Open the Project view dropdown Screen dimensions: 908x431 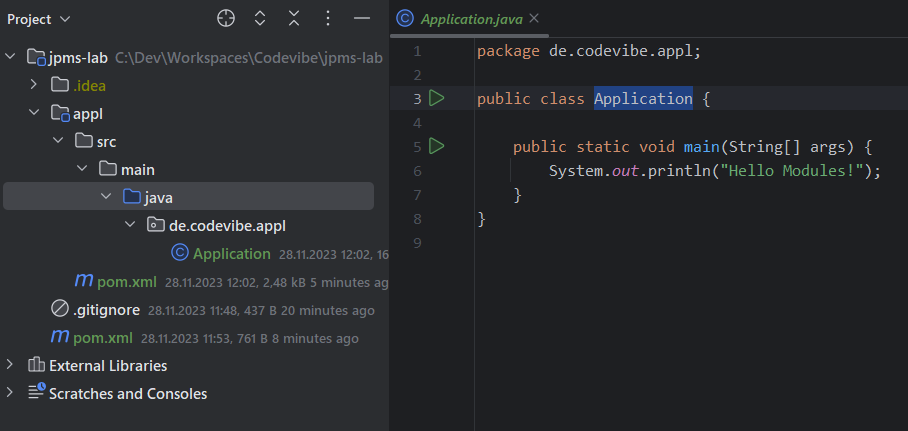pos(39,19)
